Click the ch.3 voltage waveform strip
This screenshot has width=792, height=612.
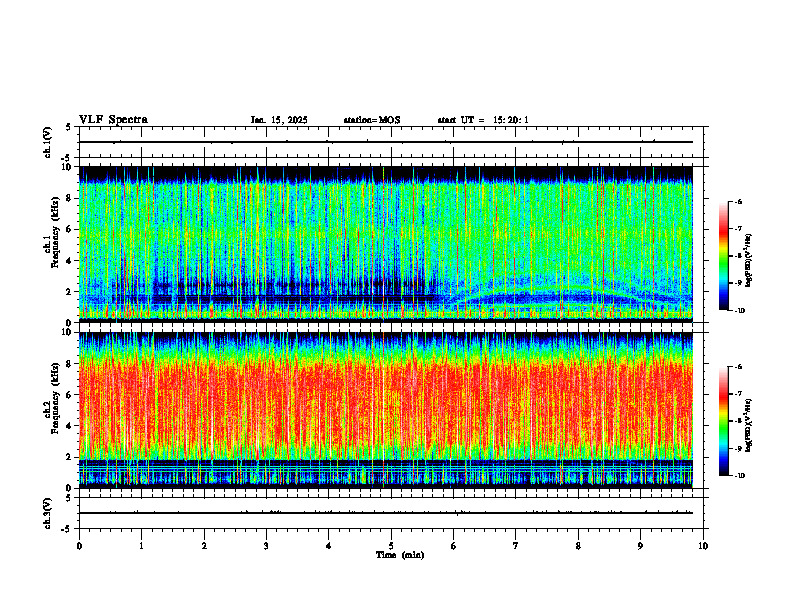[391, 513]
